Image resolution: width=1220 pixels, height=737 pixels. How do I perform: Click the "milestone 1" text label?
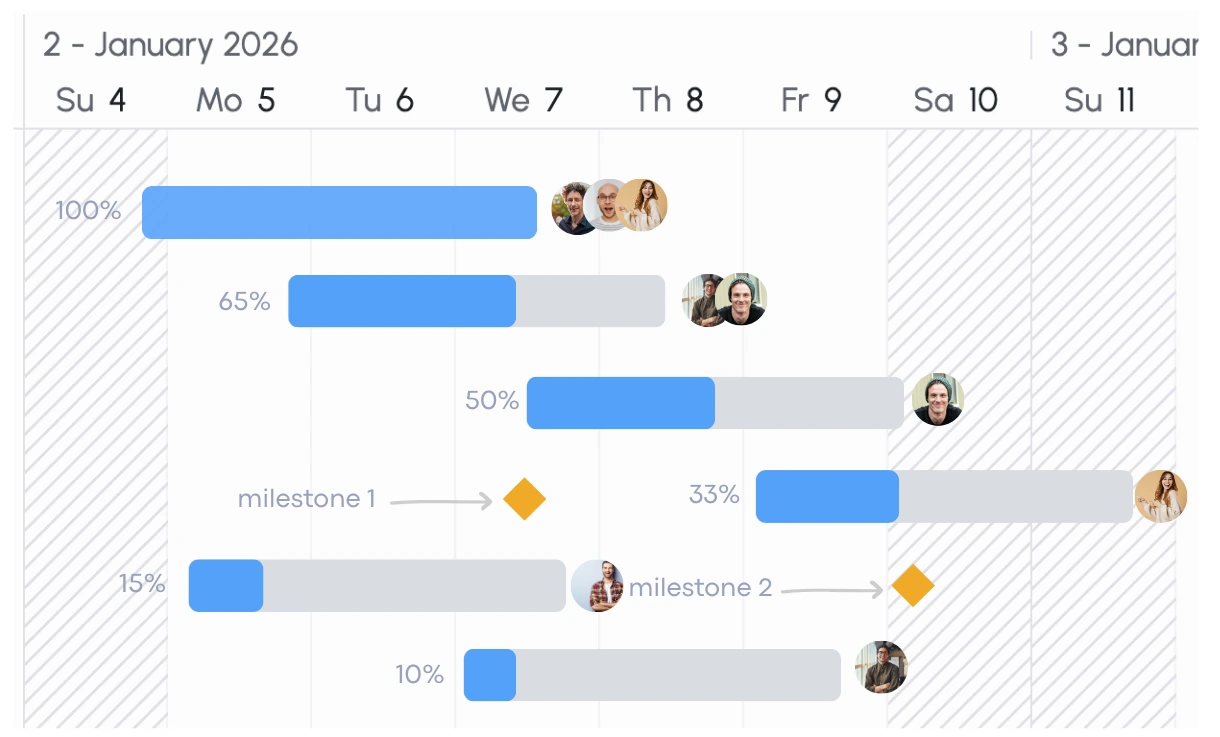(306, 499)
